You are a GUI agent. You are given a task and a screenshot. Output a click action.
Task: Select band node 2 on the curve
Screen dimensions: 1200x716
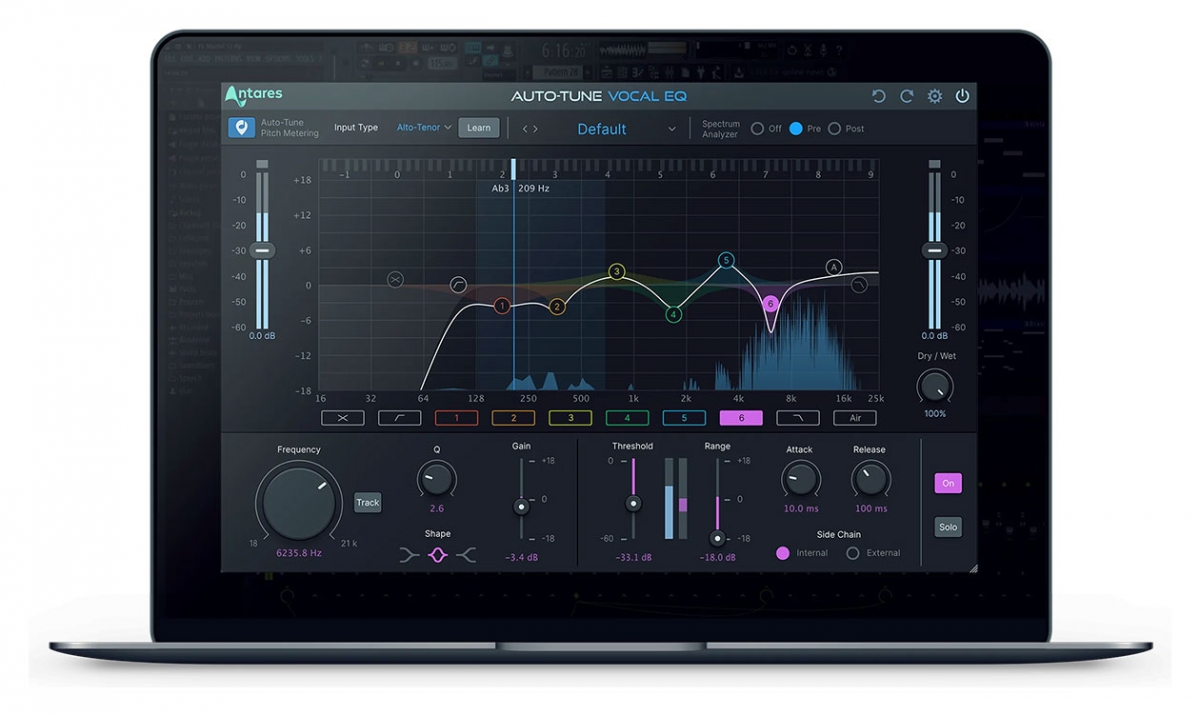click(x=557, y=307)
